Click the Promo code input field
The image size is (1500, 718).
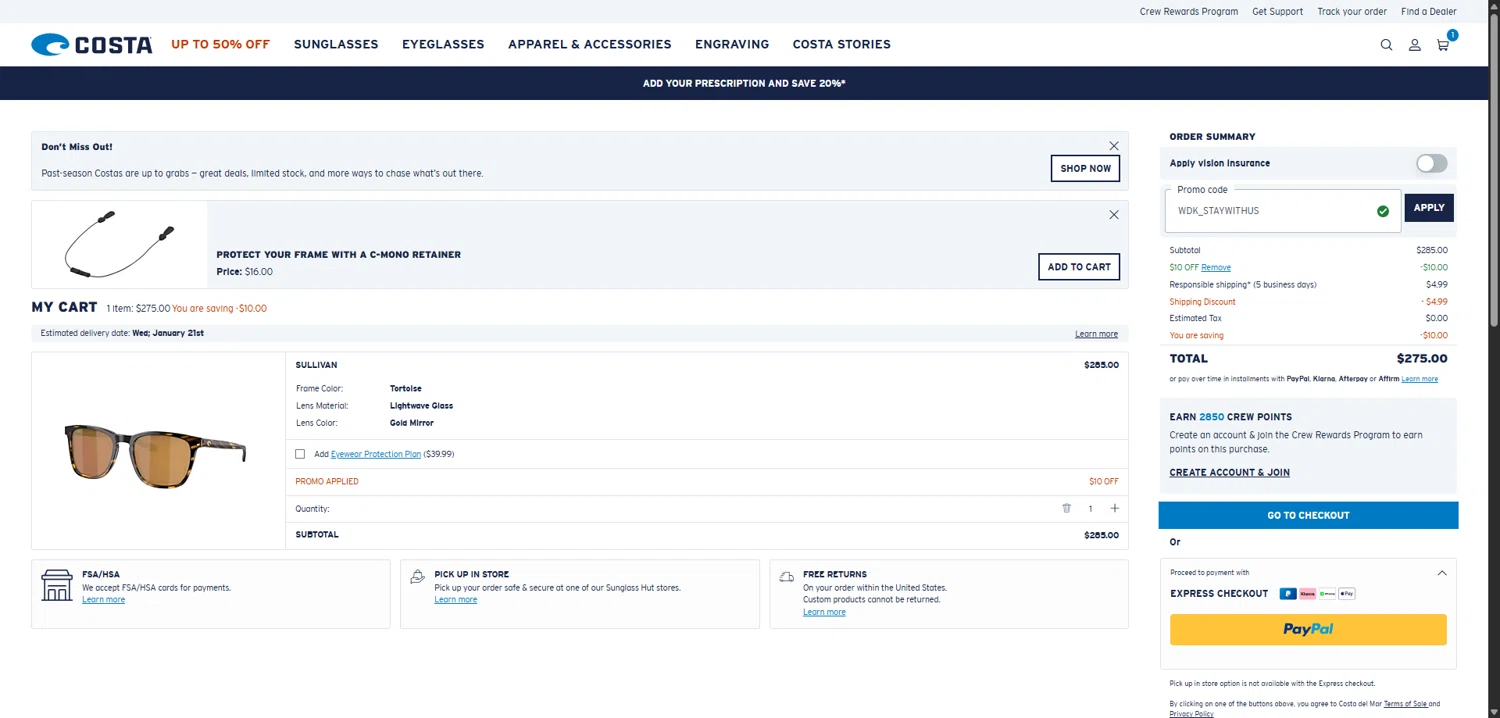point(1283,211)
